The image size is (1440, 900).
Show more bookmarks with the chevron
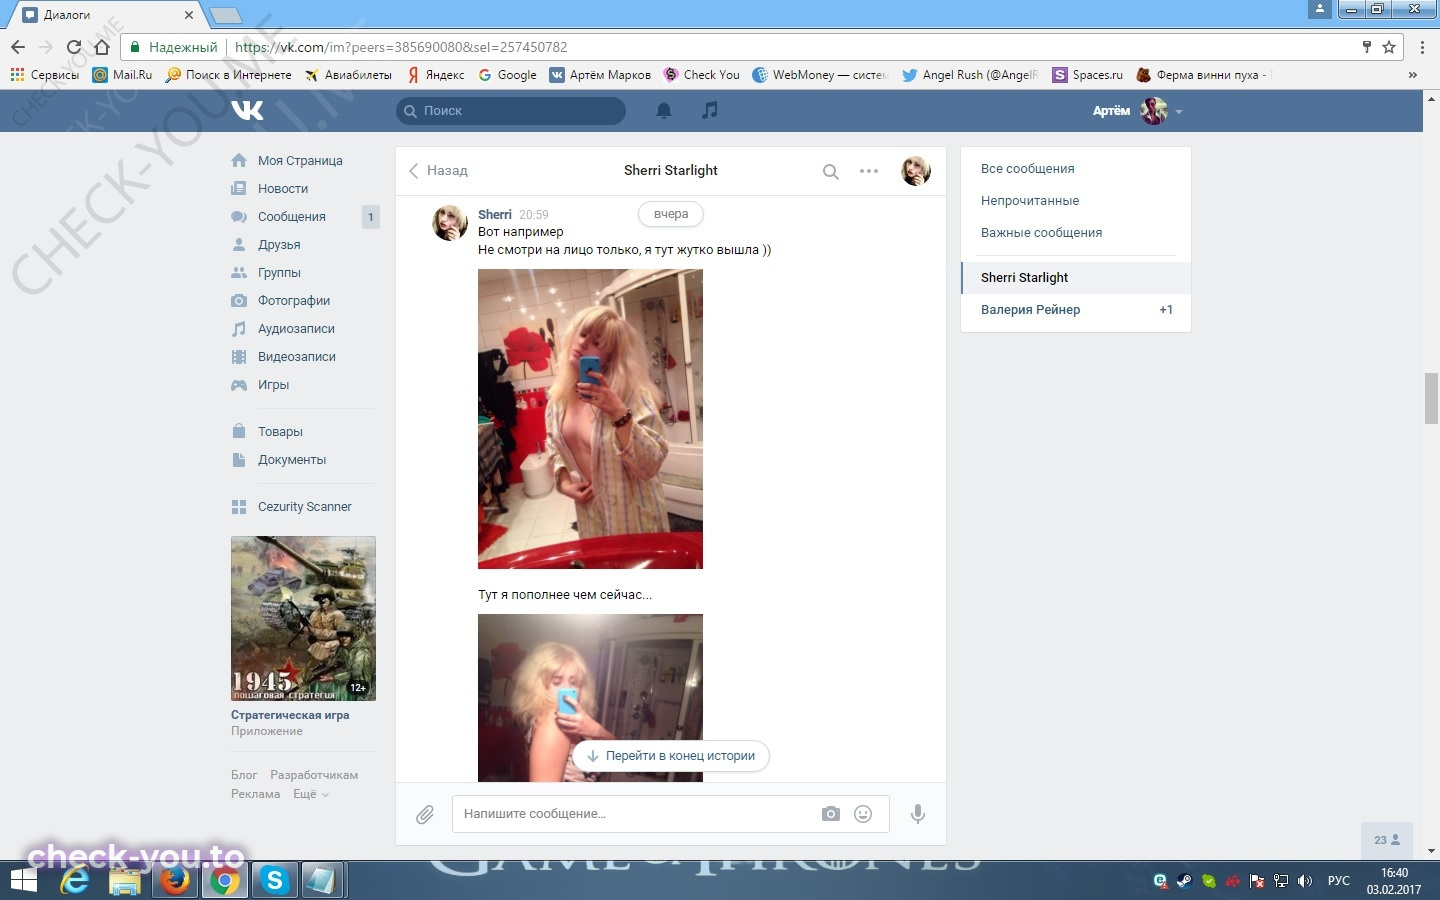point(1412,75)
